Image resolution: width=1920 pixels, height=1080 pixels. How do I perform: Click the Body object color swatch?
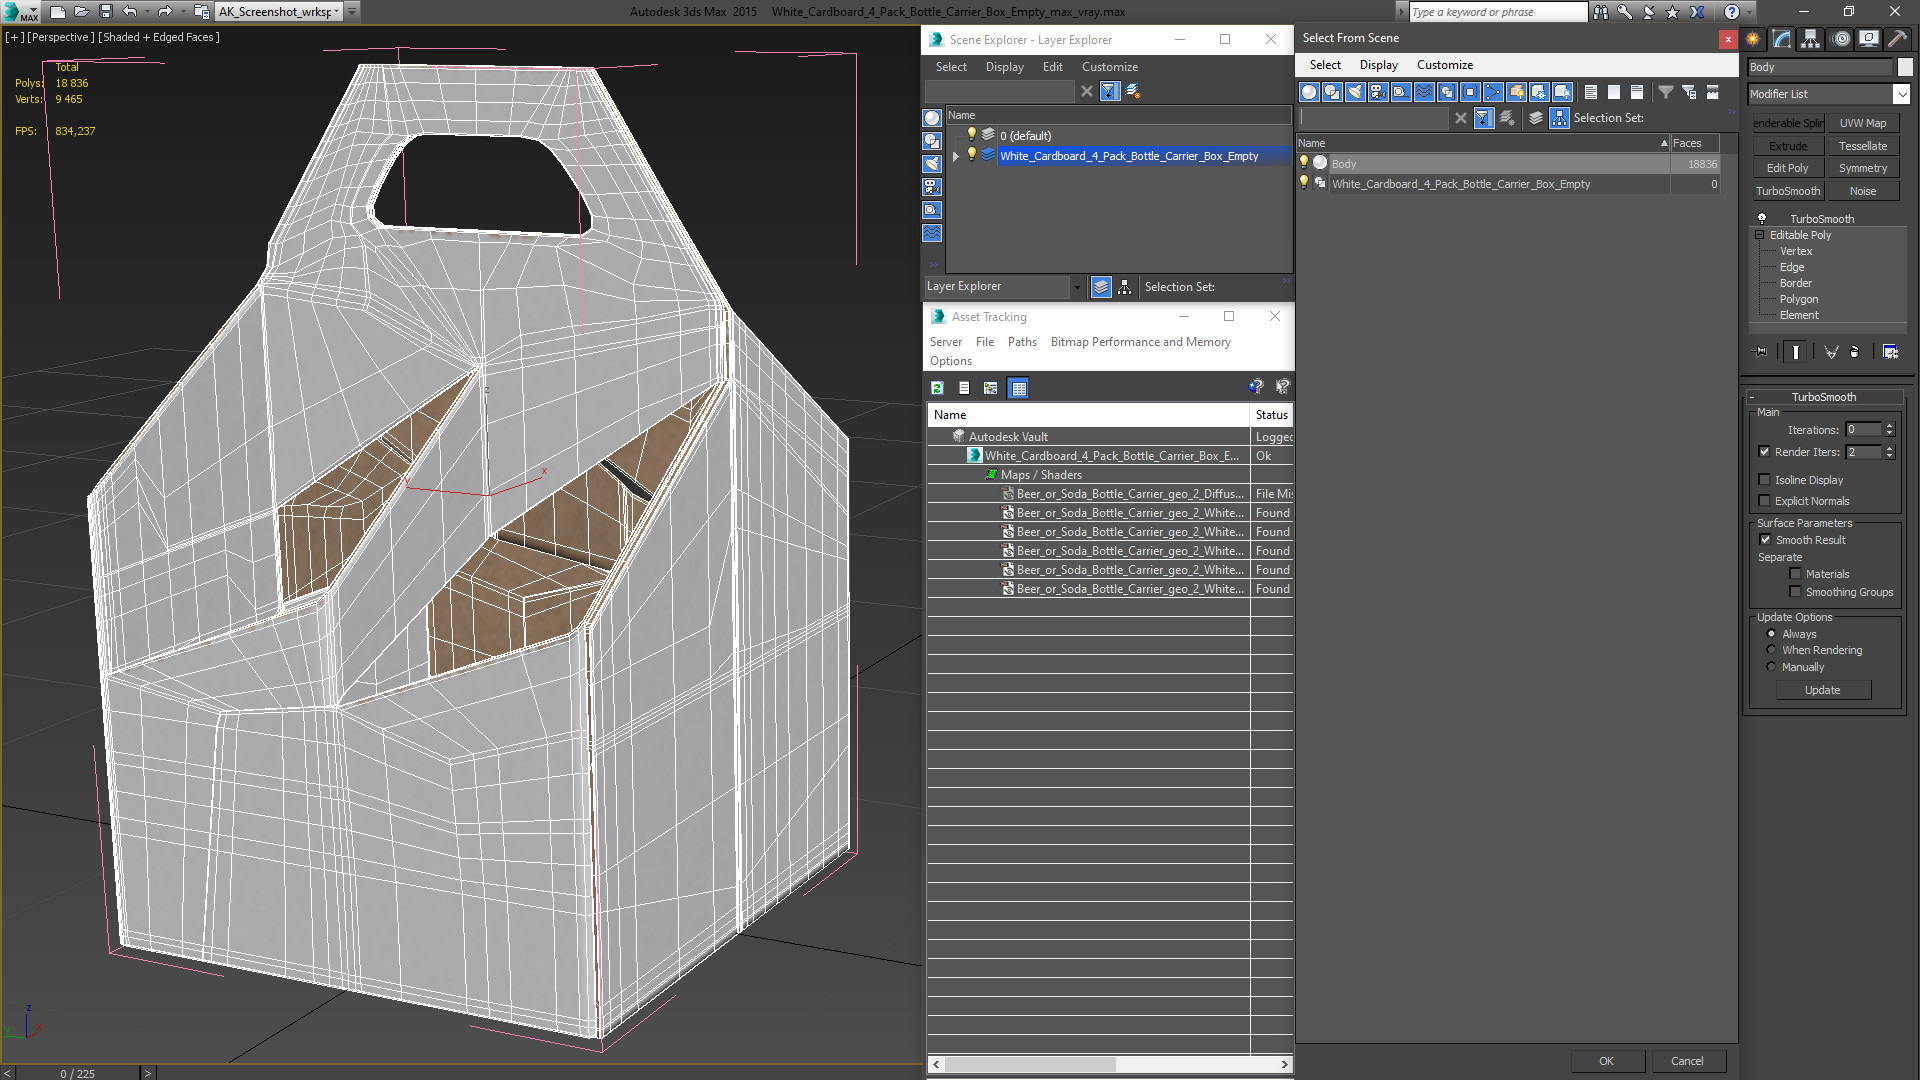tap(1904, 67)
